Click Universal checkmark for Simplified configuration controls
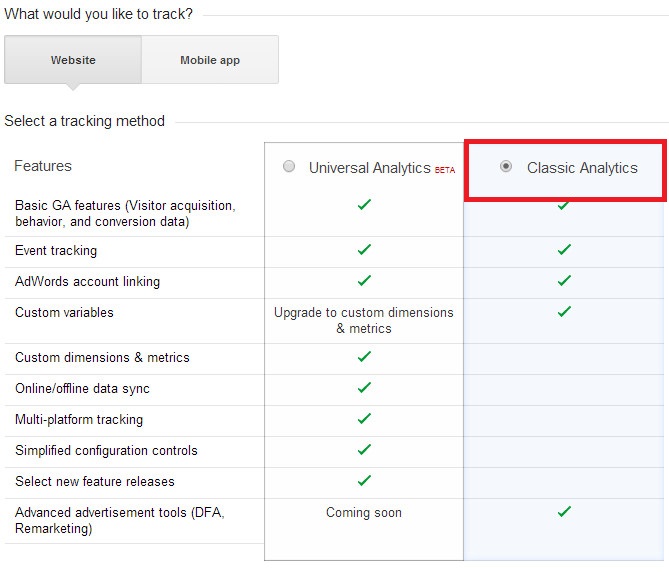Image resolution: width=669 pixels, height=575 pixels. click(x=364, y=449)
